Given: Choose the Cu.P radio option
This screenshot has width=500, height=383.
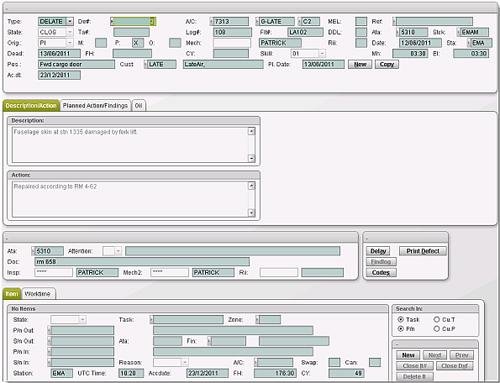Looking at the screenshot, I should click(x=437, y=329).
